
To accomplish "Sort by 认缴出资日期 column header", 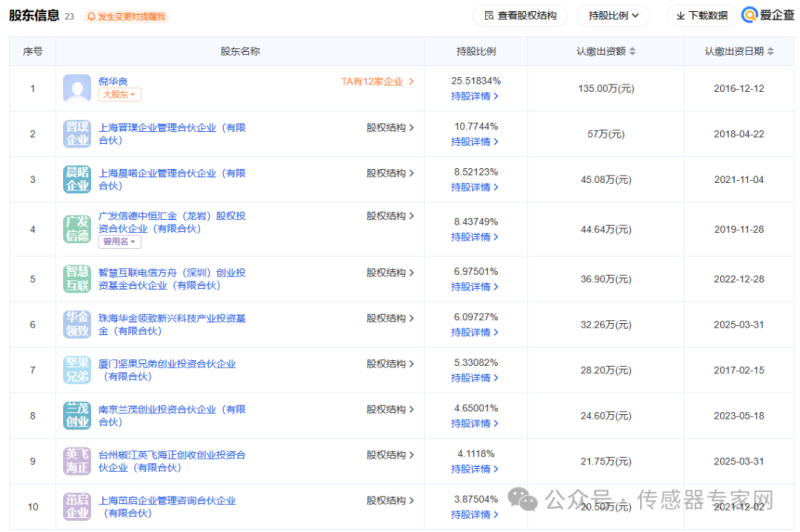I will 739,51.
